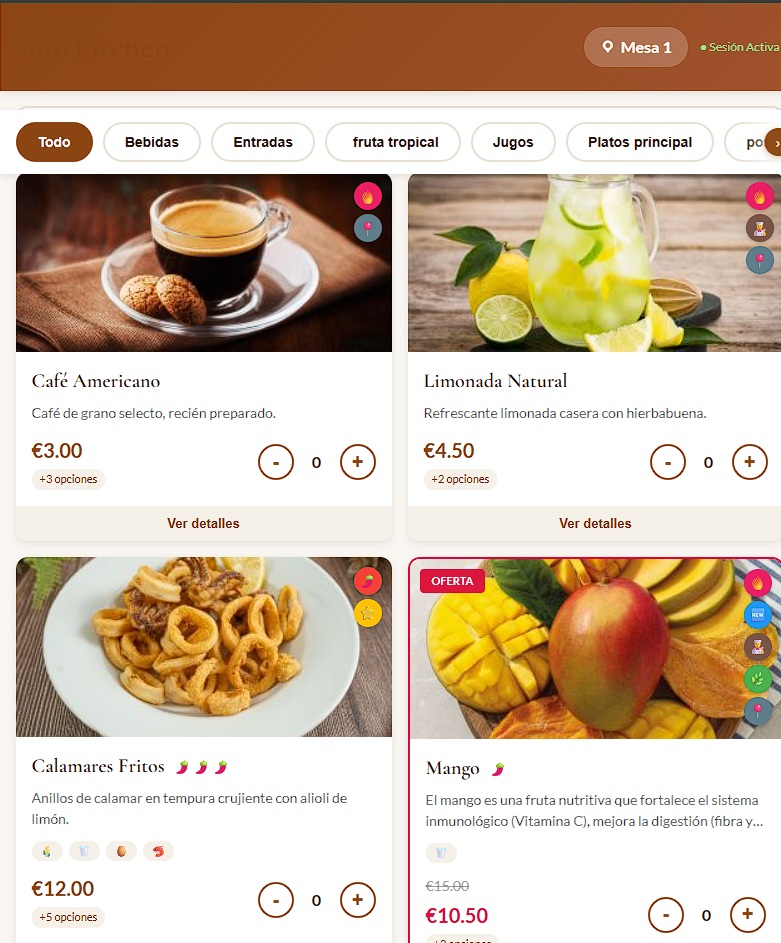Image resolution: width=781 pixels, height=943 pixels.
Task: Select the Bebidas category tab
Action: coord(152,142)
